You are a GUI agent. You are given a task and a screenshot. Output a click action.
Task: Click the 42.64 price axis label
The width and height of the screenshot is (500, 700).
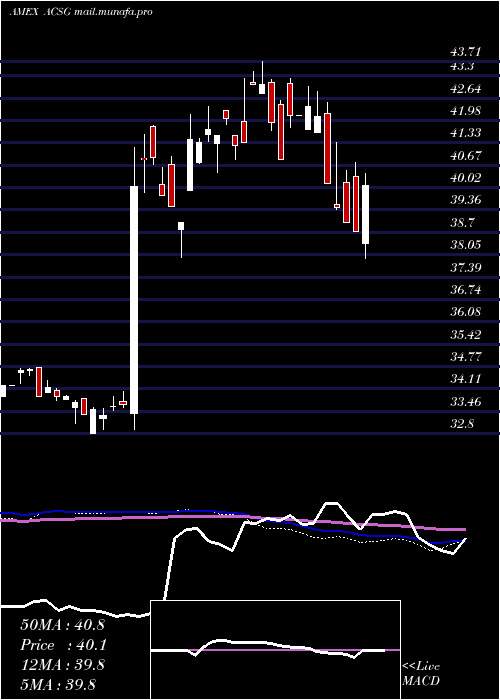tap(466, 89)
